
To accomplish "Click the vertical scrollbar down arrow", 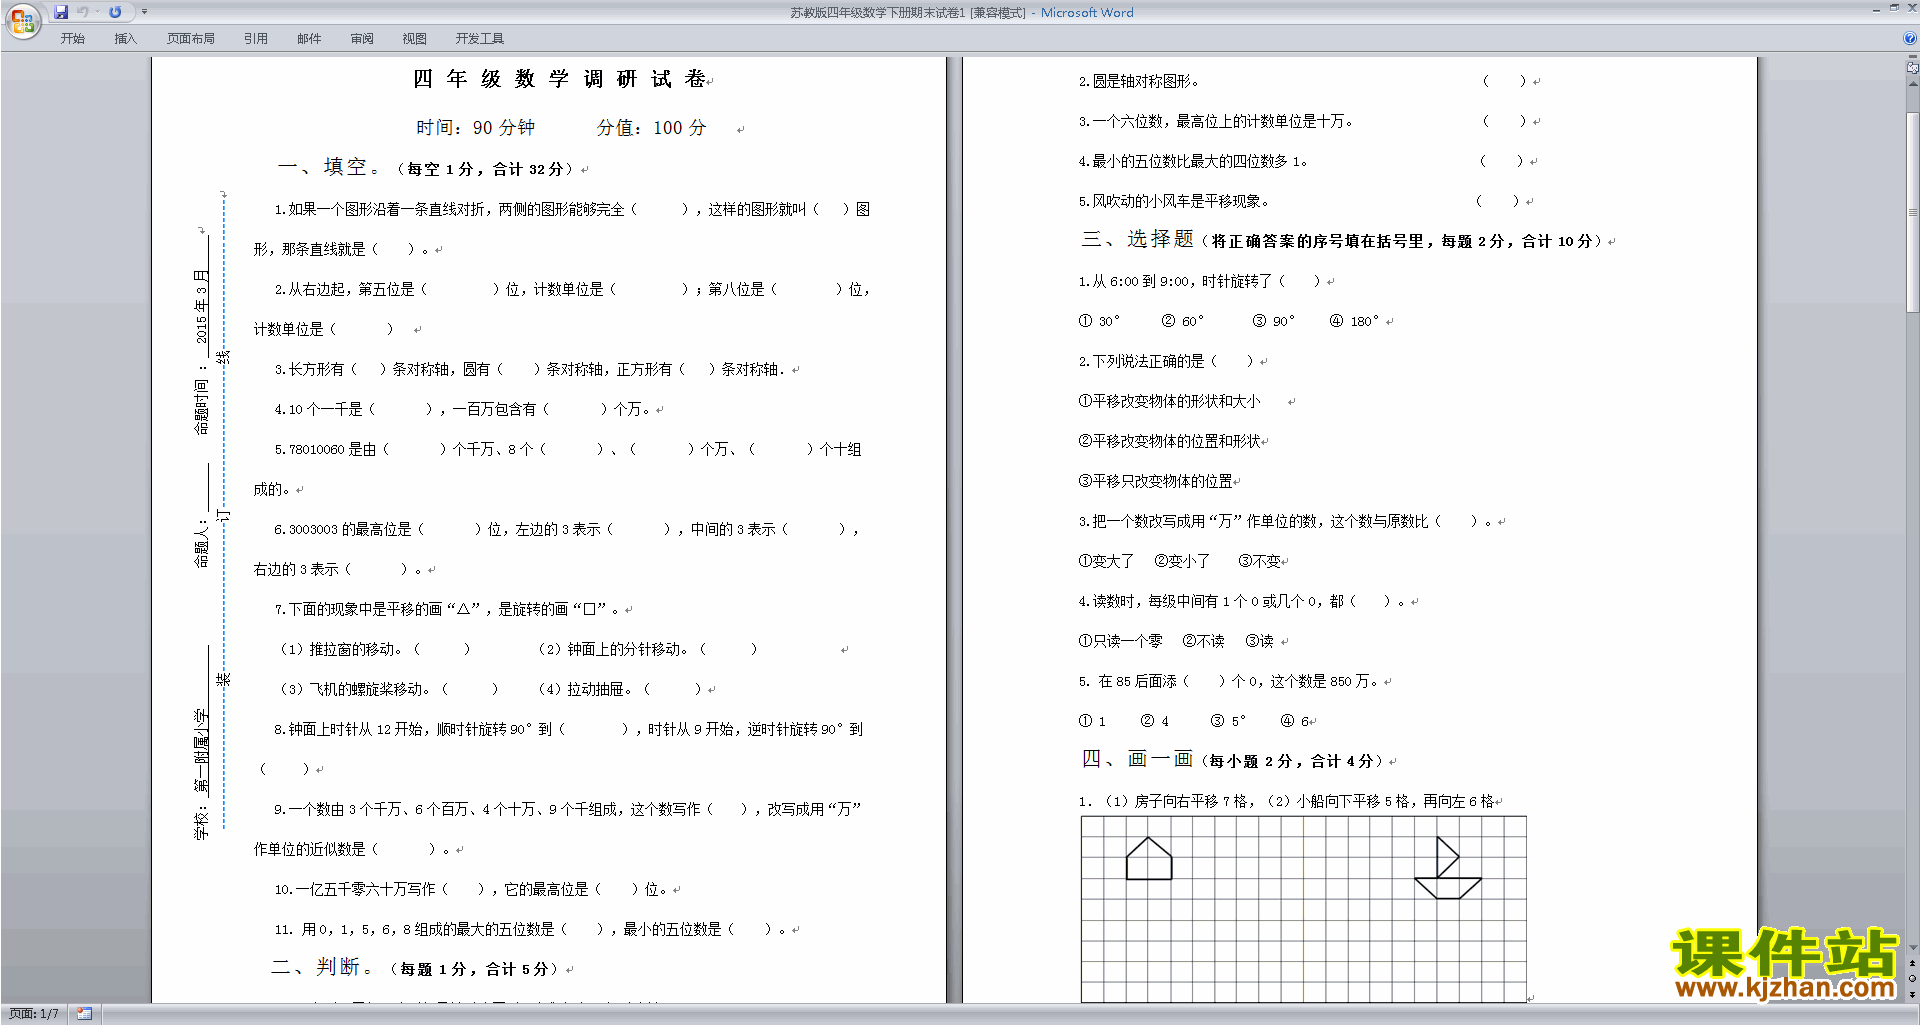I will [1912, 948].
